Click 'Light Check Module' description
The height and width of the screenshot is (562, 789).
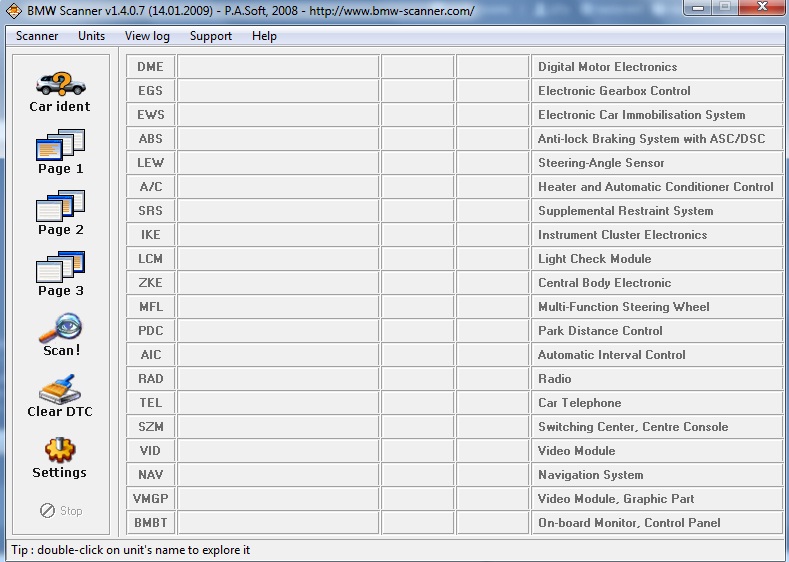(x=594, y=259)
